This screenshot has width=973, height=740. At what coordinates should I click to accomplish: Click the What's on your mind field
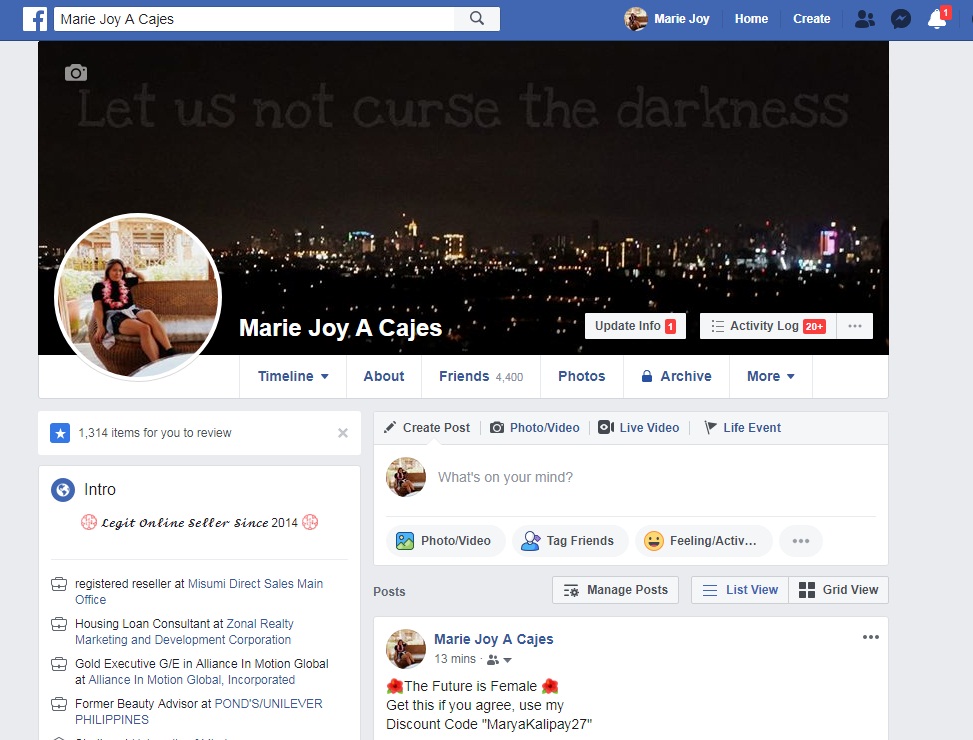point(505,477)
